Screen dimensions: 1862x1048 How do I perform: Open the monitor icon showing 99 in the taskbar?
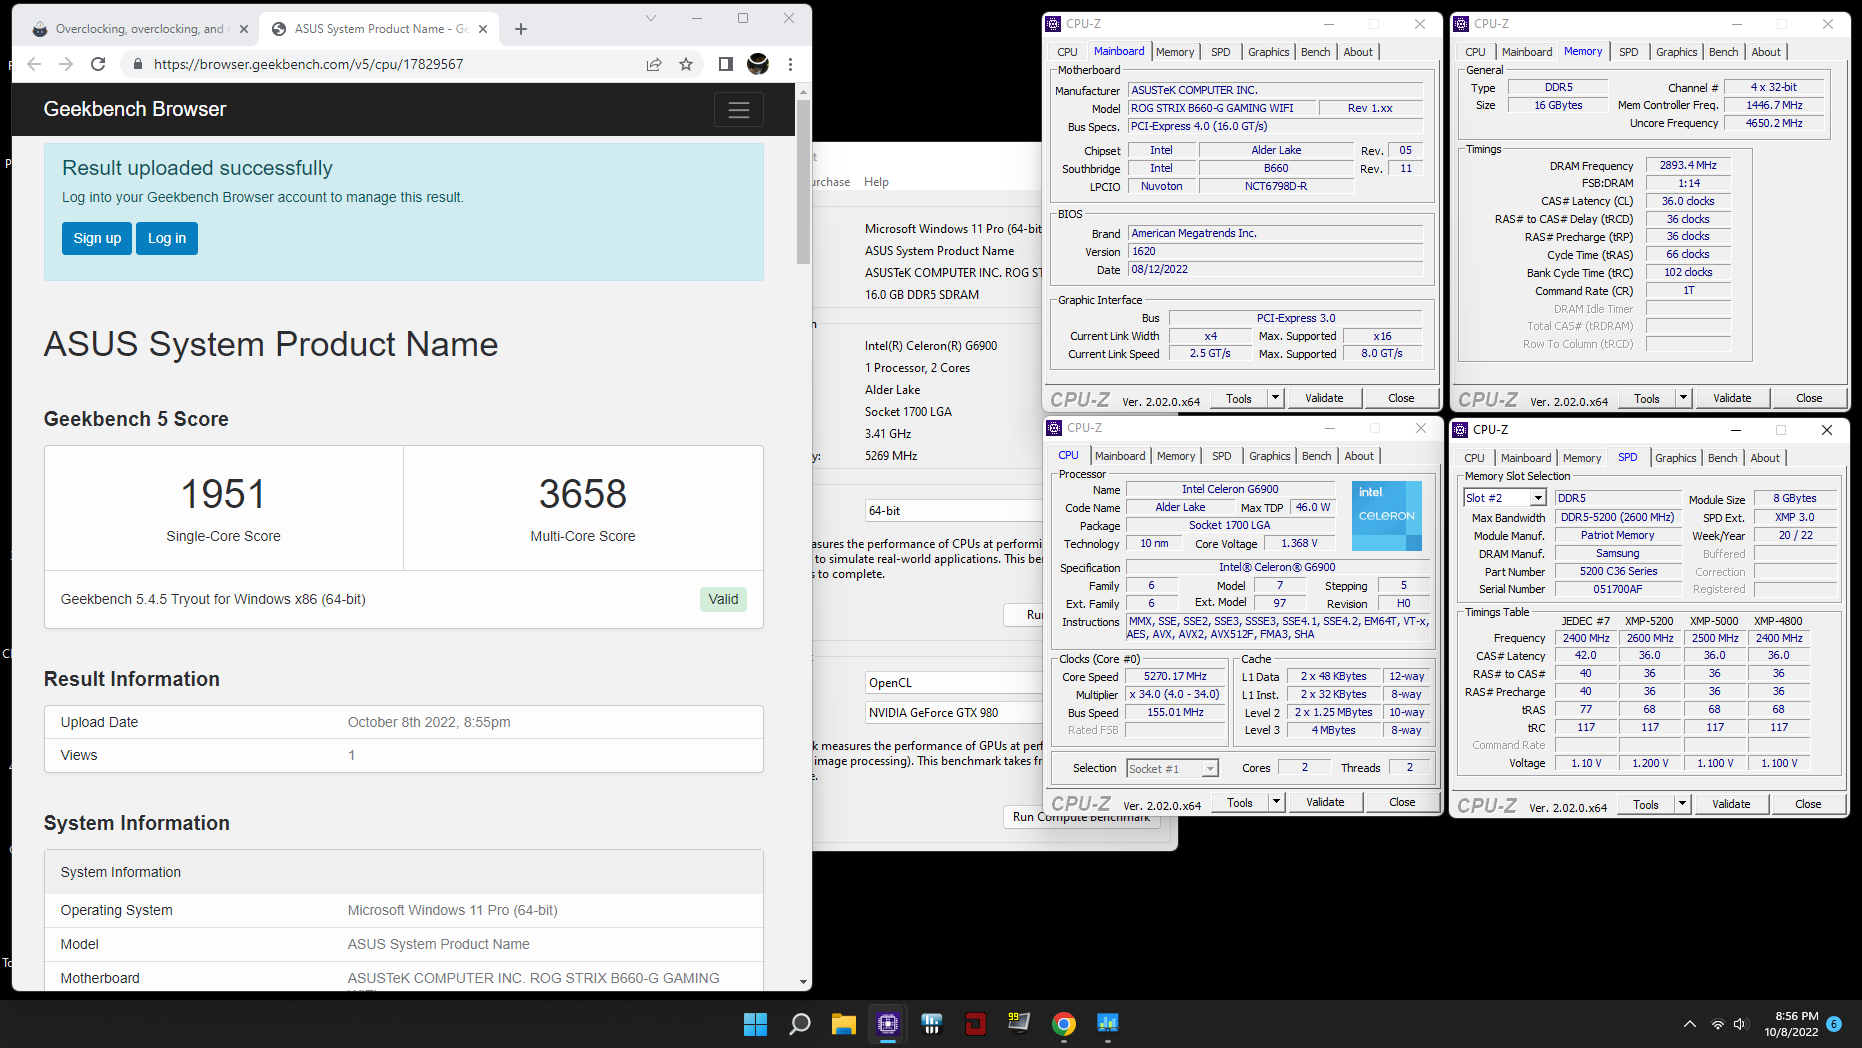(1019, 1024)
